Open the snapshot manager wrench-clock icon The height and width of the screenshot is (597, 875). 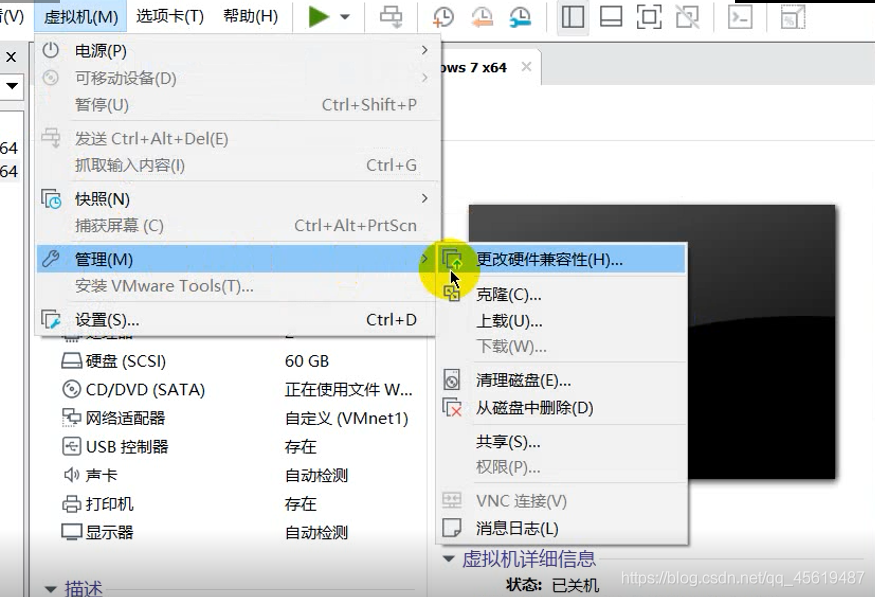tap(520, 17)
